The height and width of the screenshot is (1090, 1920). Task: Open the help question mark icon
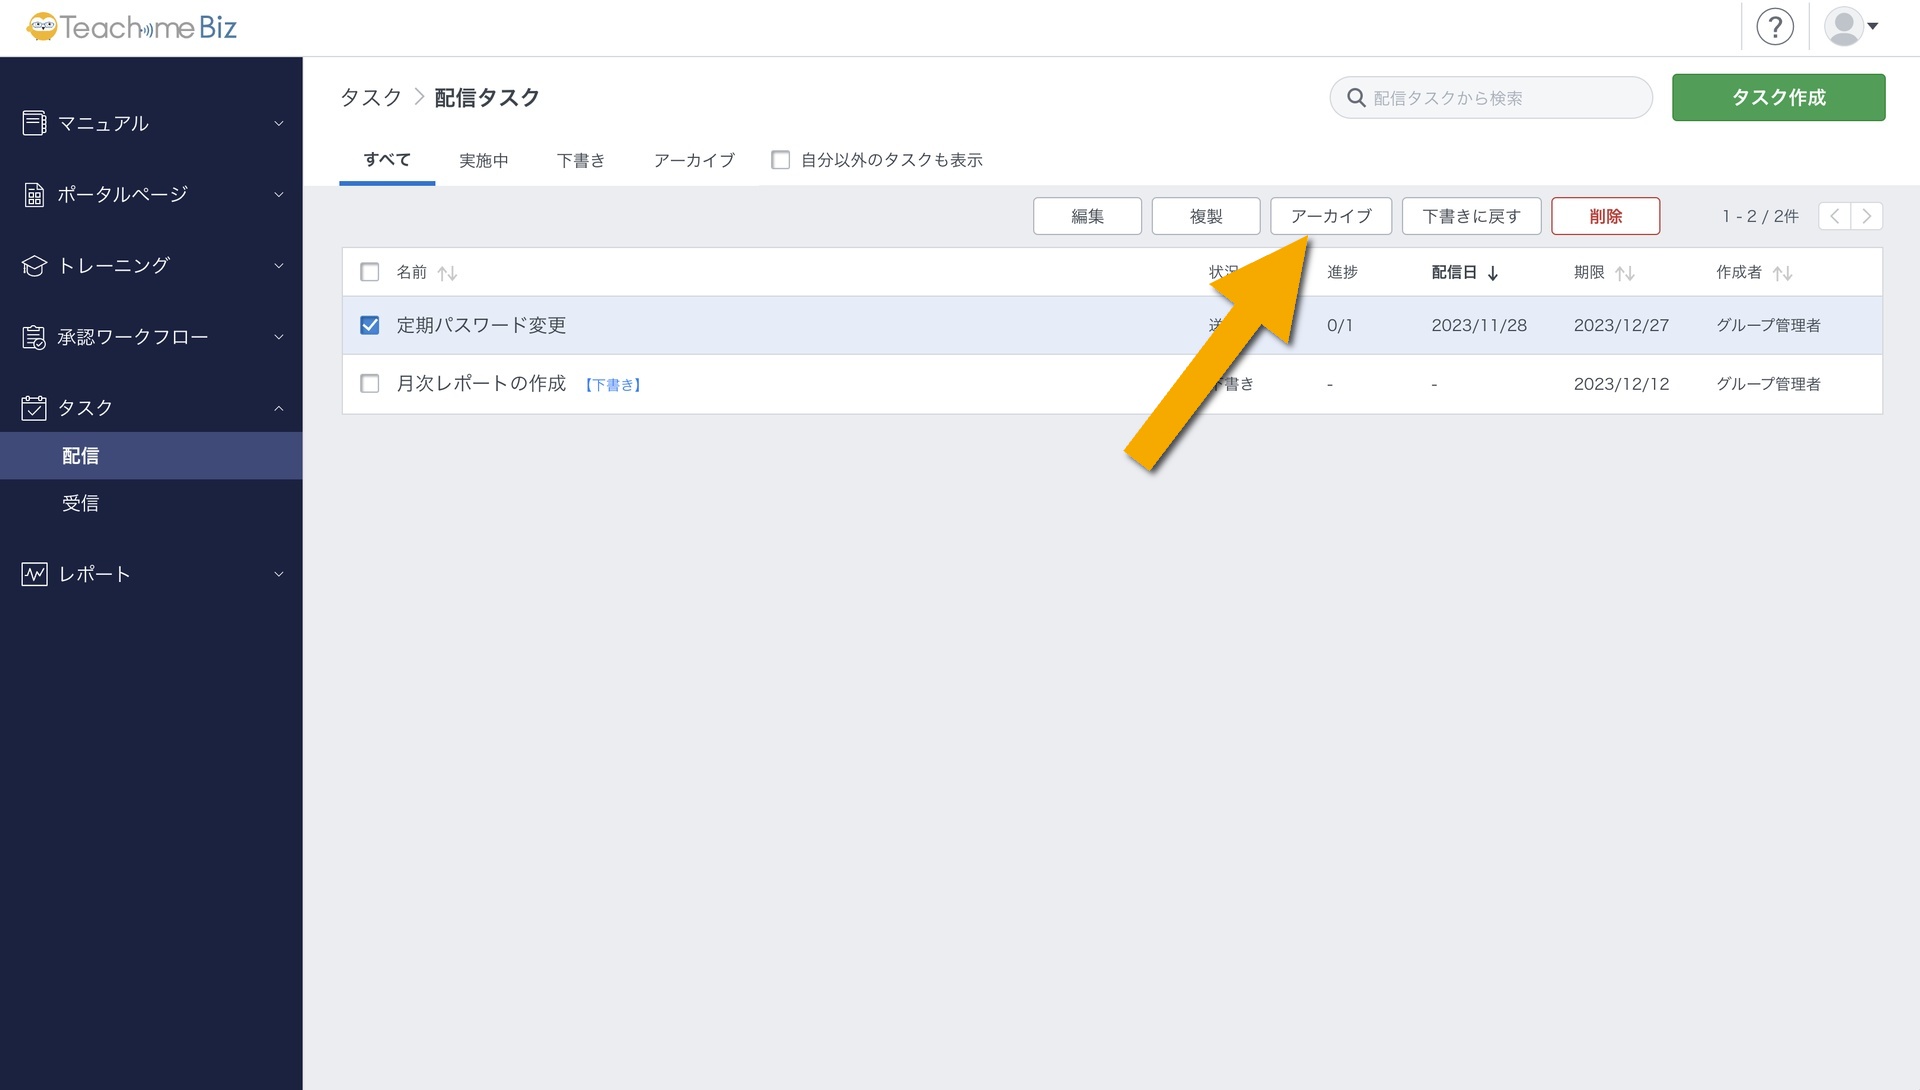click(x=1775, y=27)
